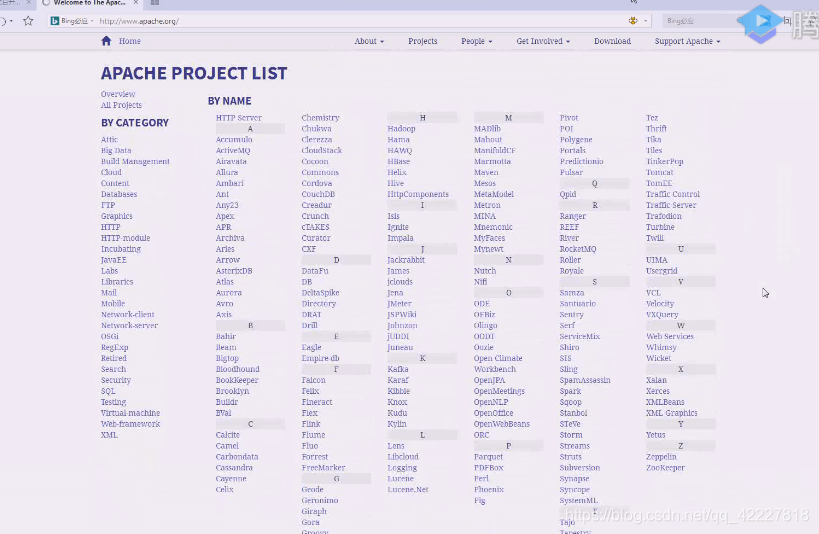819x534 pixels.
Task: Open the FreeMarker project link
Action: point(323,468)
